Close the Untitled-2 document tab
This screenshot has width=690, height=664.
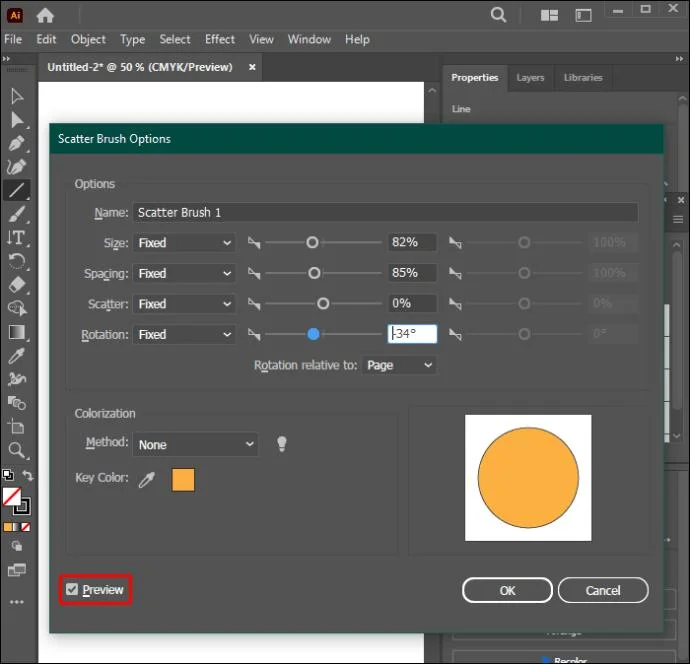(x=252, y=67)
